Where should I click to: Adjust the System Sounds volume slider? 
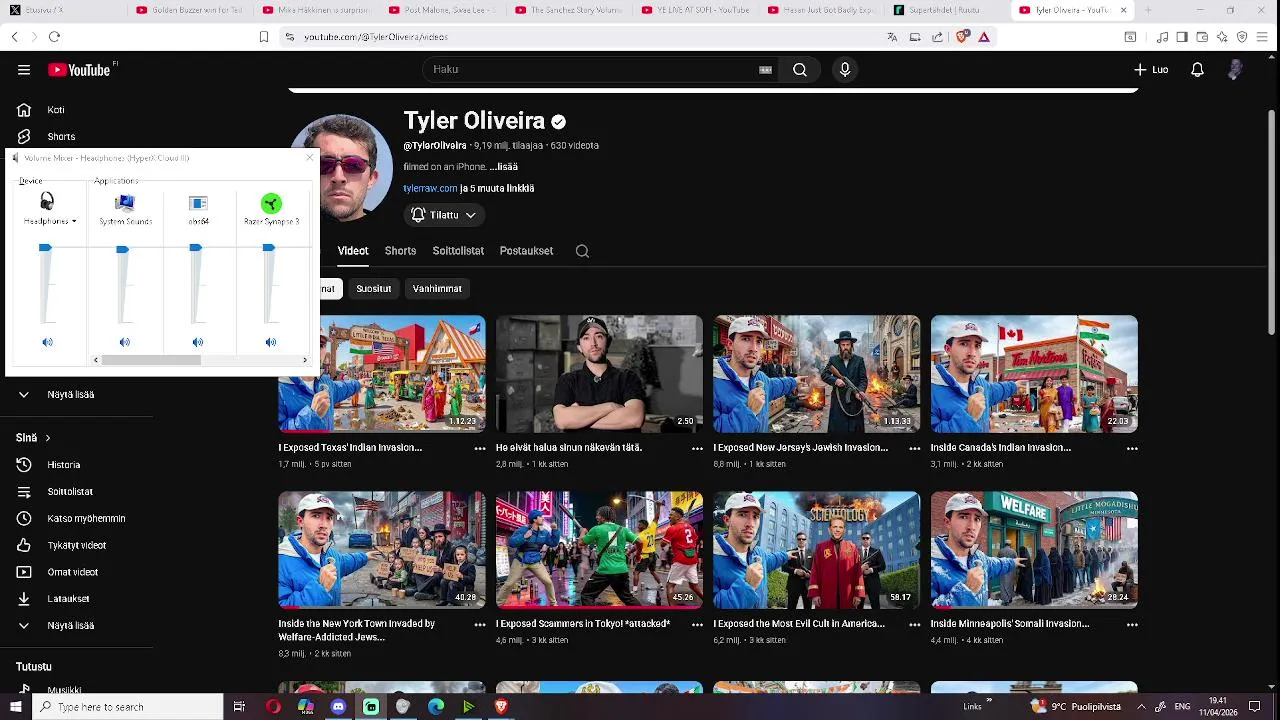click(122, 249)
